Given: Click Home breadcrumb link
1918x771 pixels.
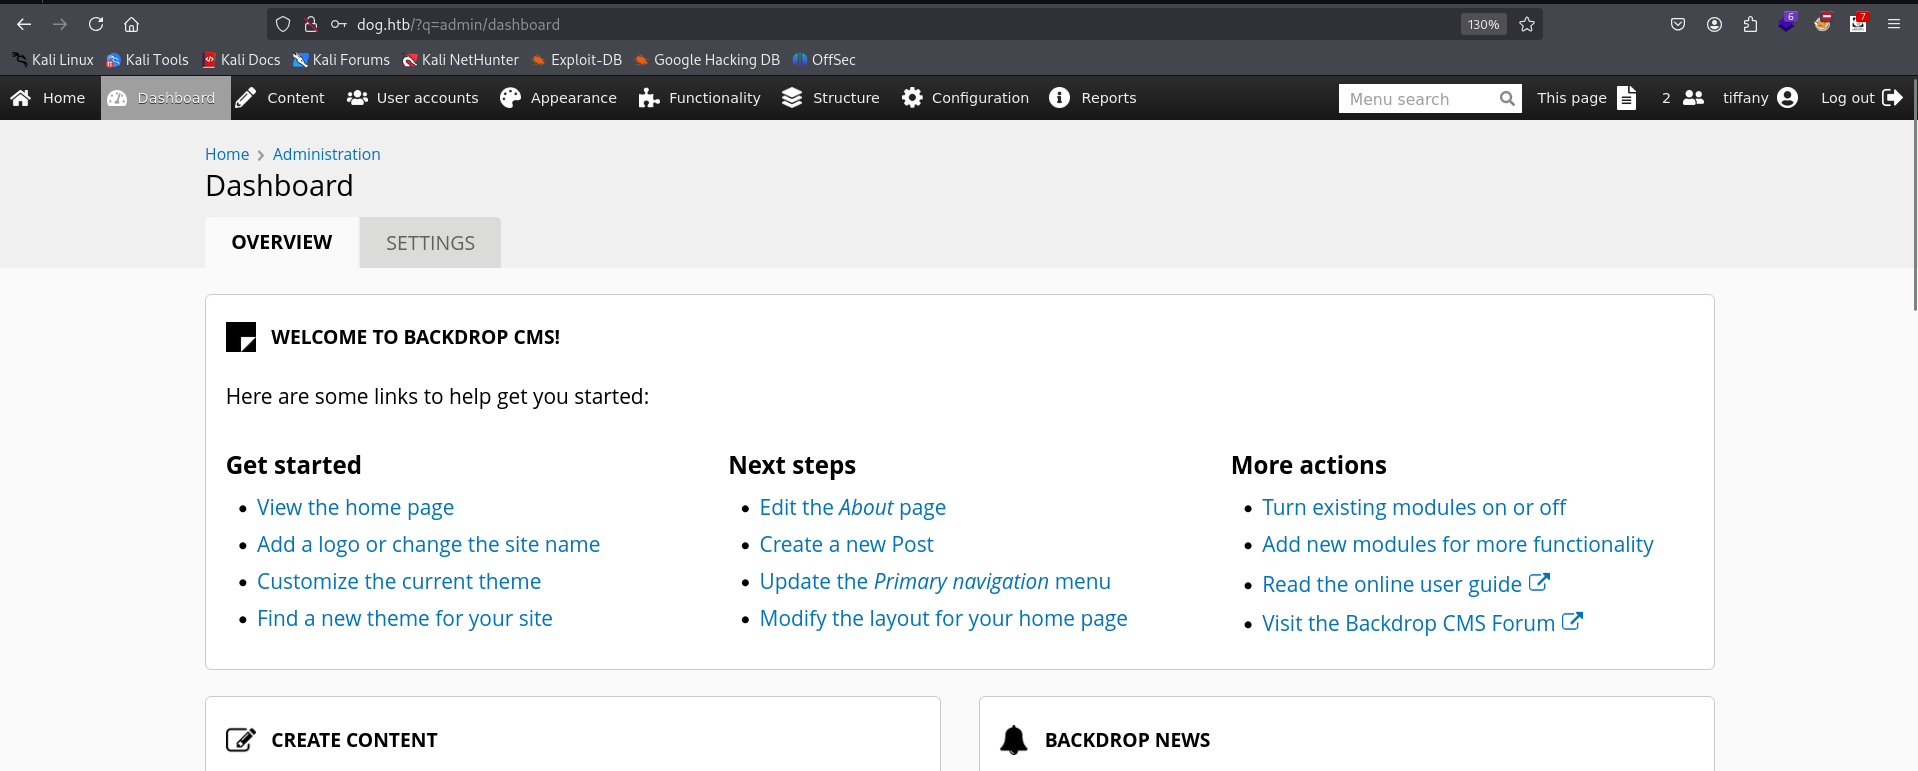Looking at the screenshot, I should (x=227, y=154).
